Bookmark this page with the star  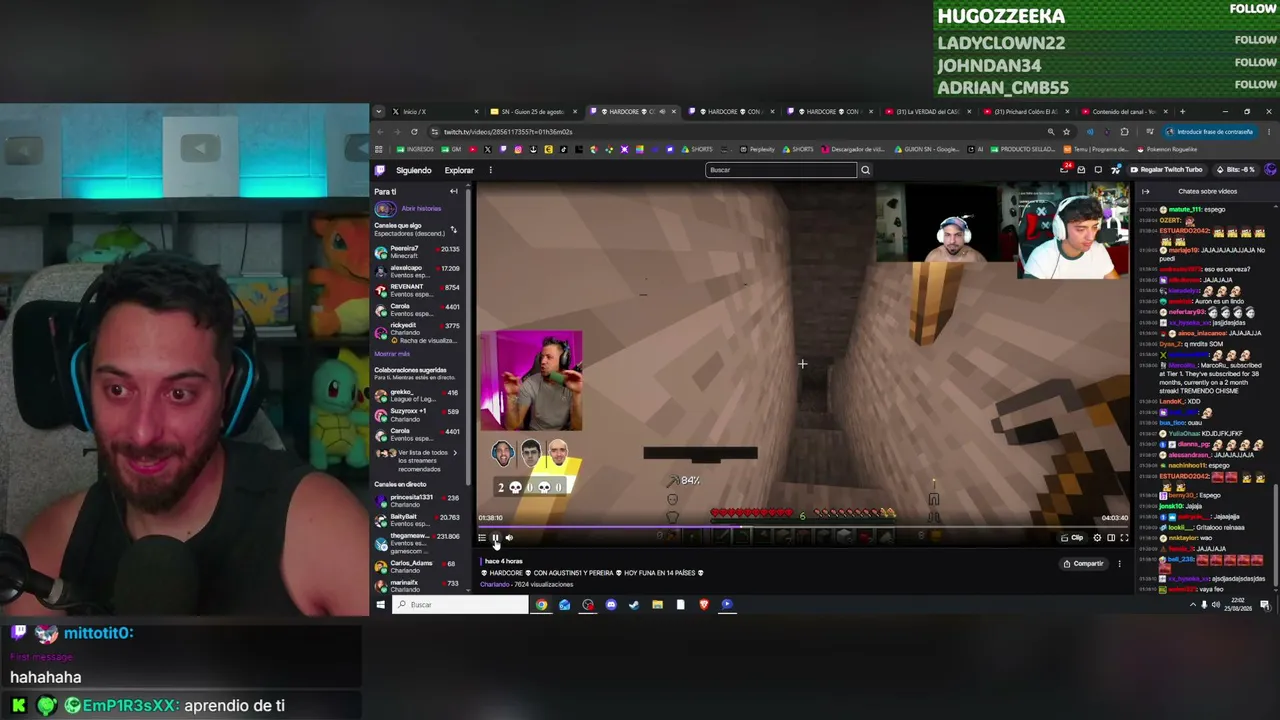(x=1066, y=132)
